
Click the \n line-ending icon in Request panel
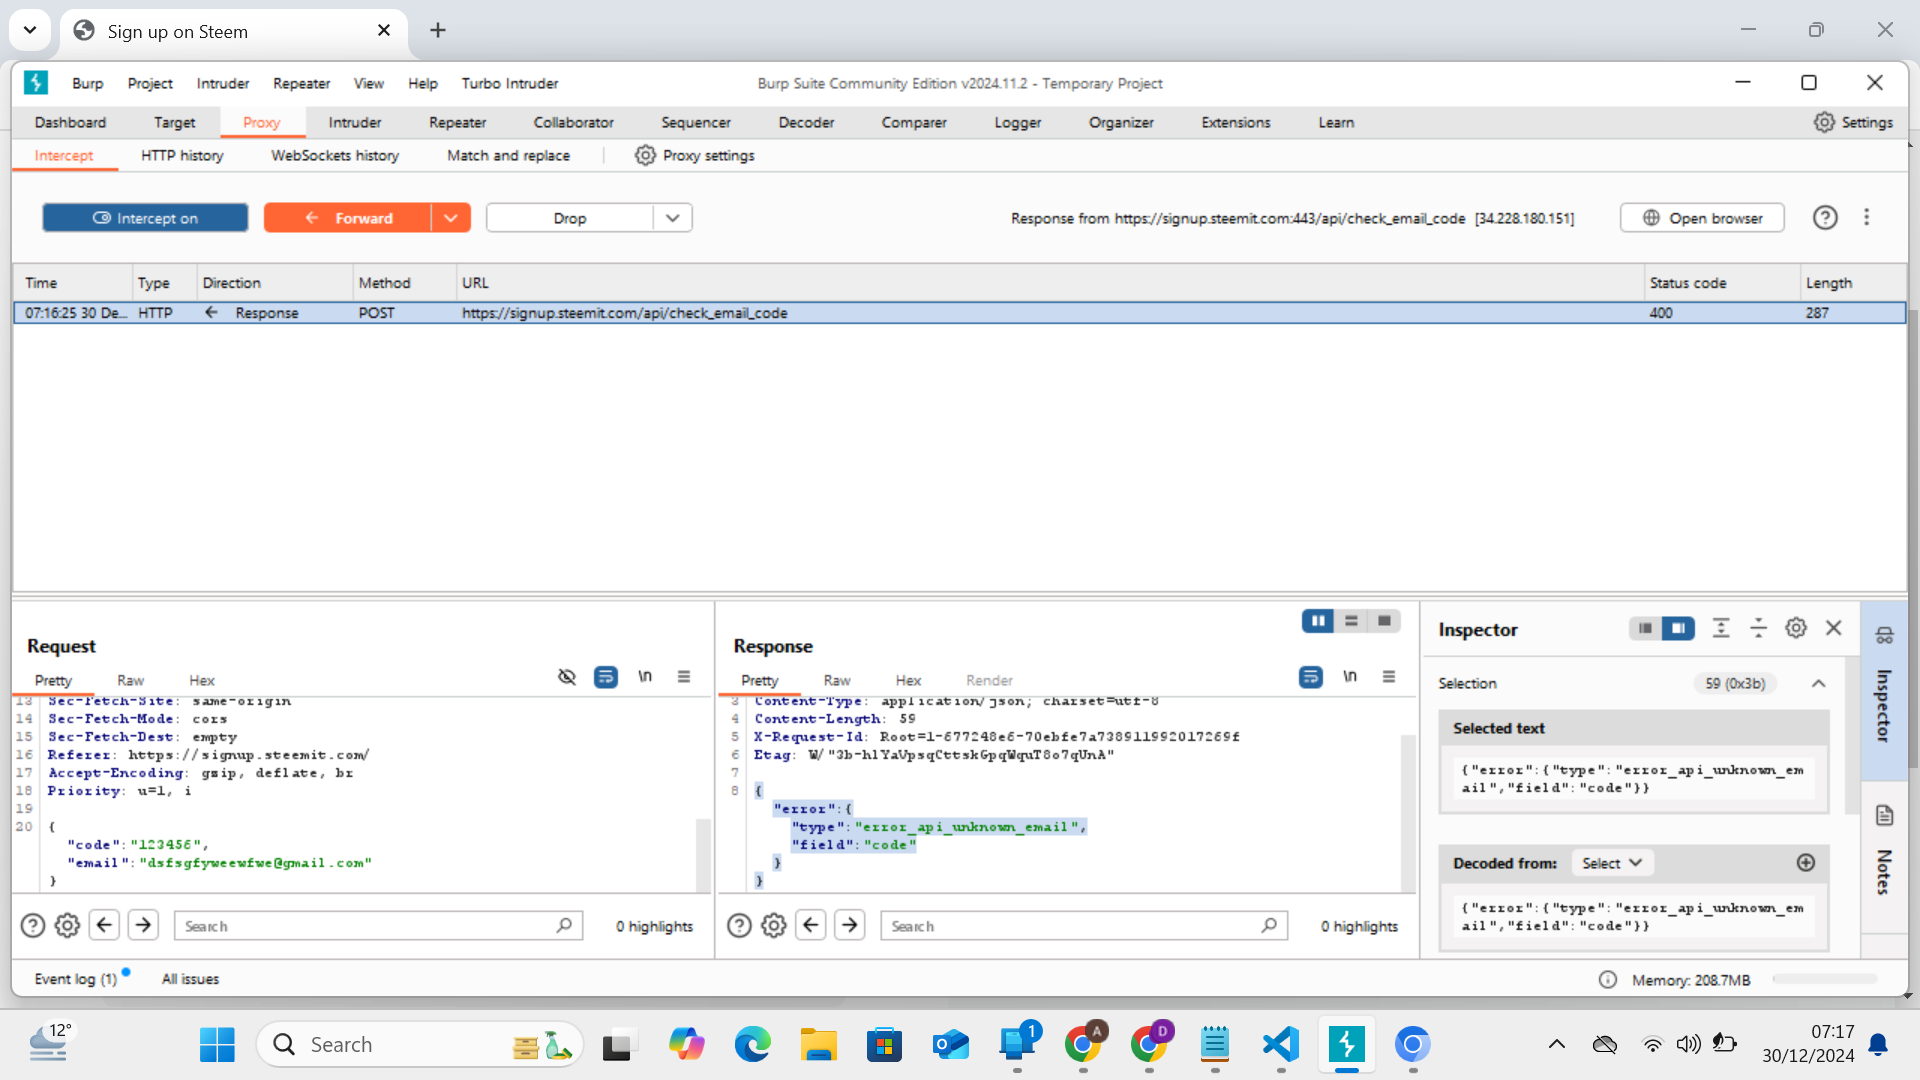tap(645, 677)
